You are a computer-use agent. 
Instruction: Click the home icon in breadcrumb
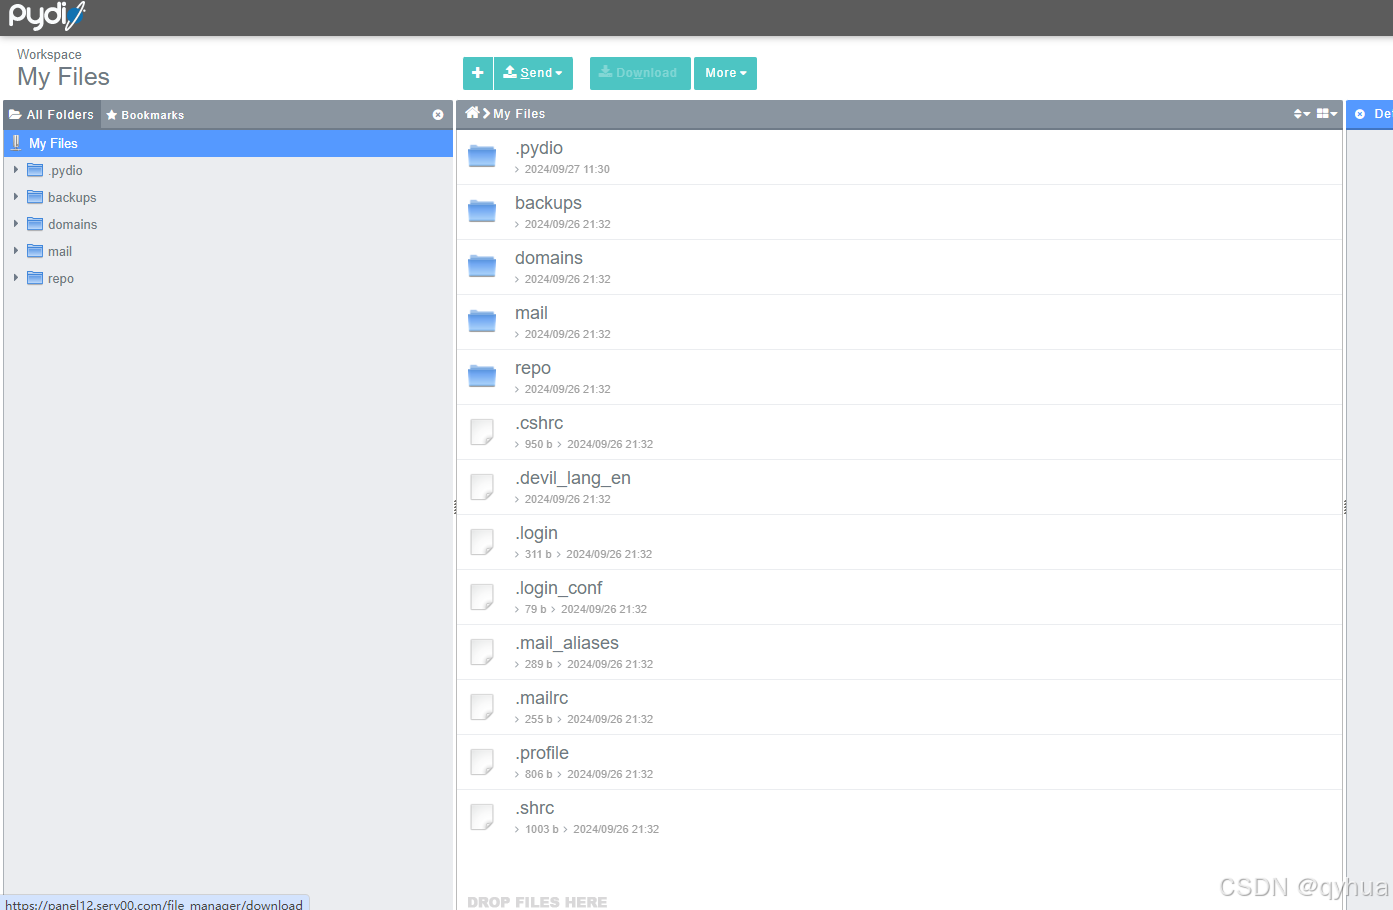472,113
